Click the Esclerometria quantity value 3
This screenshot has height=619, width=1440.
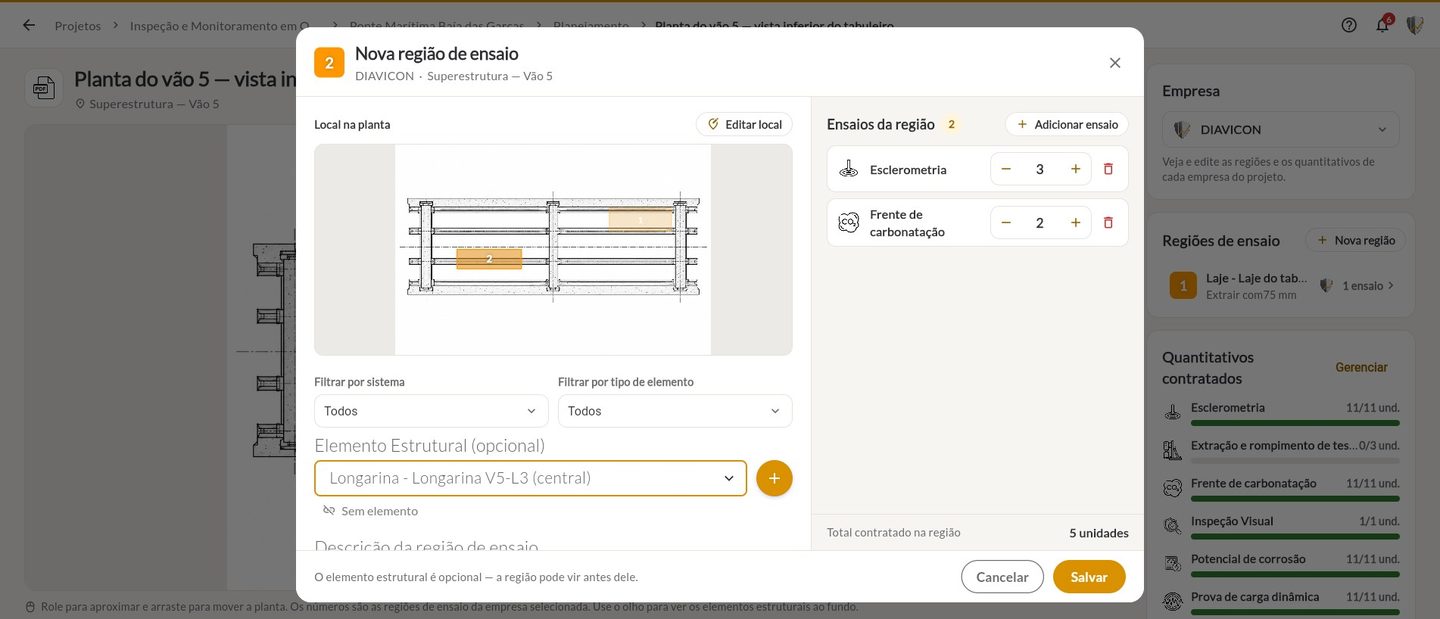(x=1040, y=169)
